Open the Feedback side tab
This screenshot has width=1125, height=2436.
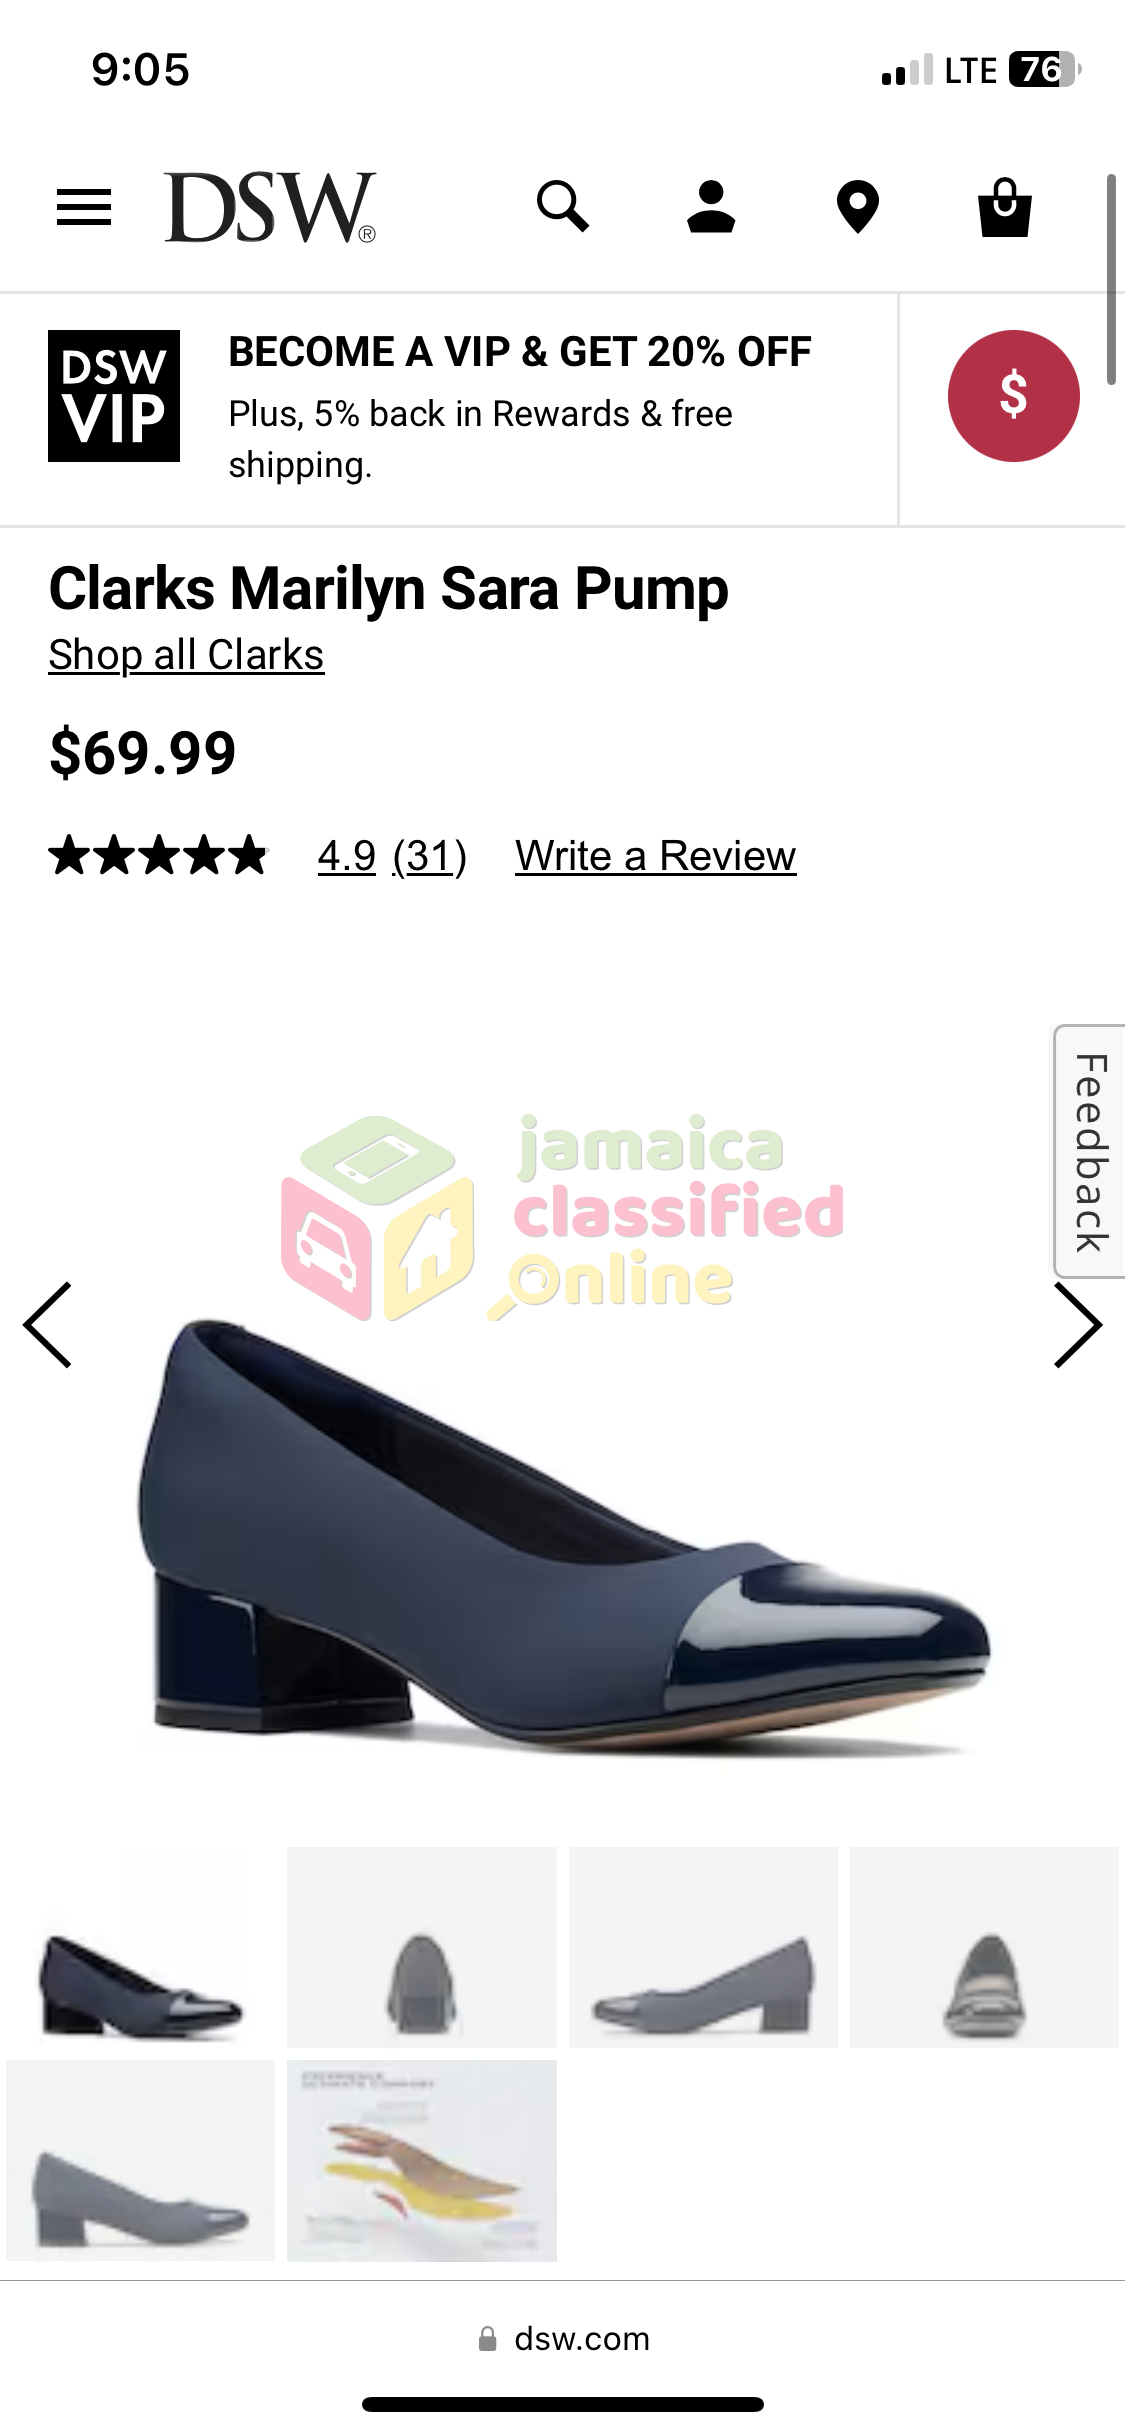click(x=1089, y=1151)
